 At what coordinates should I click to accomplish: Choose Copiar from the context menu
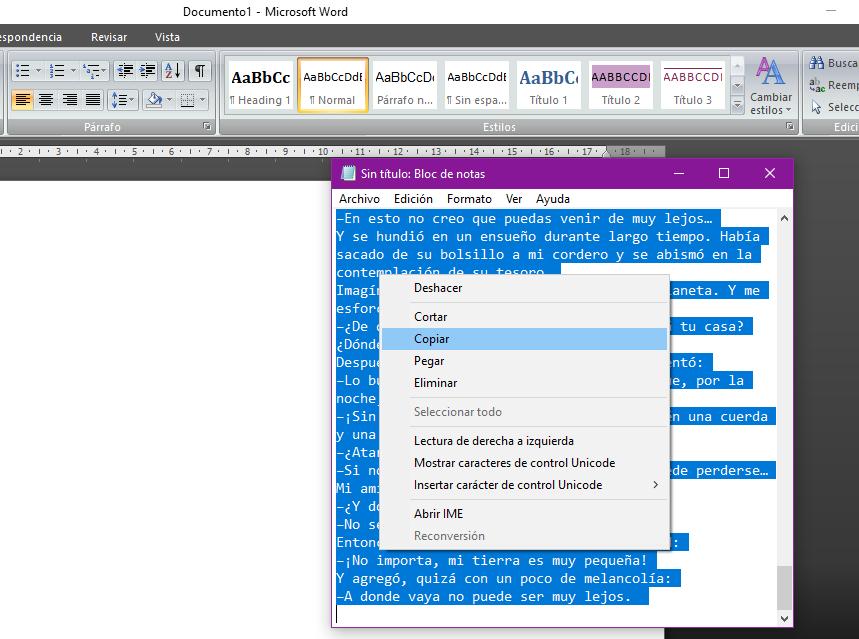click(432, 339)
